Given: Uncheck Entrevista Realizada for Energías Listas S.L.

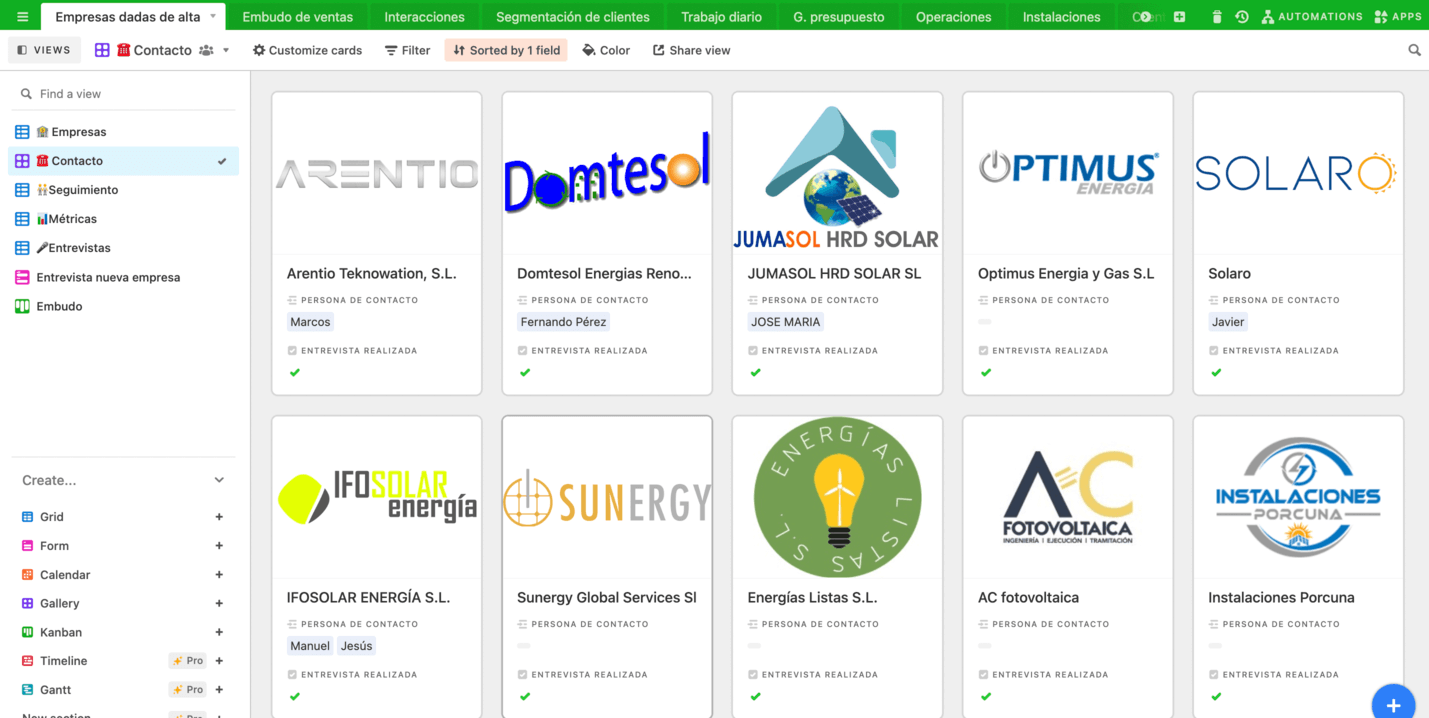Looking at the screenshot, I should tap(755, 696).
